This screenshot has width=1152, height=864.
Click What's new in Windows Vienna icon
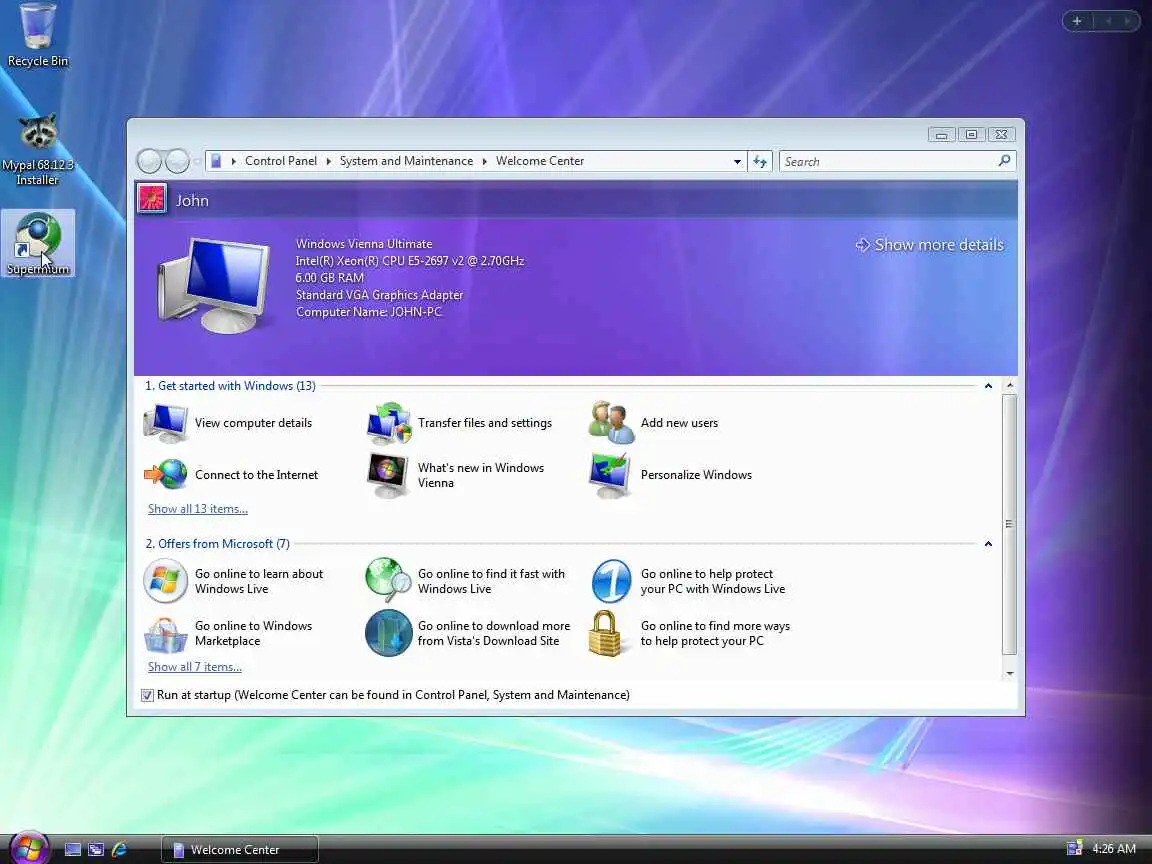[x=388, y=475]
